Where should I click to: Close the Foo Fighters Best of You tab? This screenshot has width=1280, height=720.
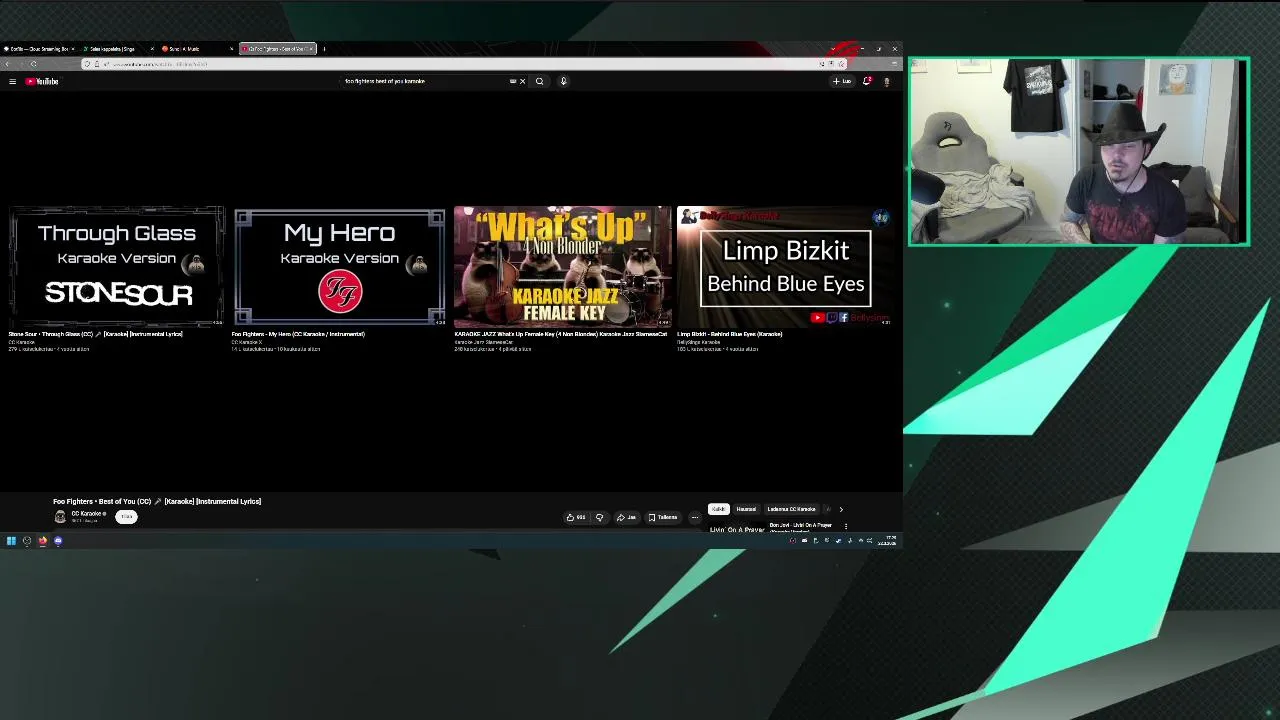[311, 49]
